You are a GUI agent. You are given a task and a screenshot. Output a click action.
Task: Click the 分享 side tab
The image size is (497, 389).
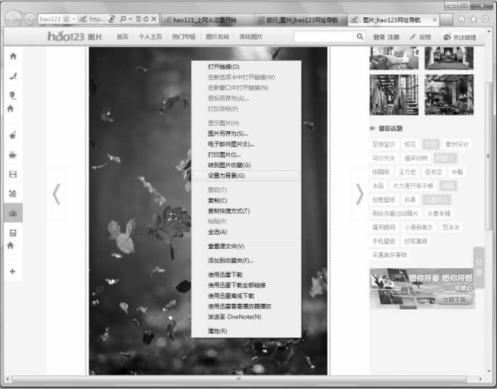coord(479,268)
